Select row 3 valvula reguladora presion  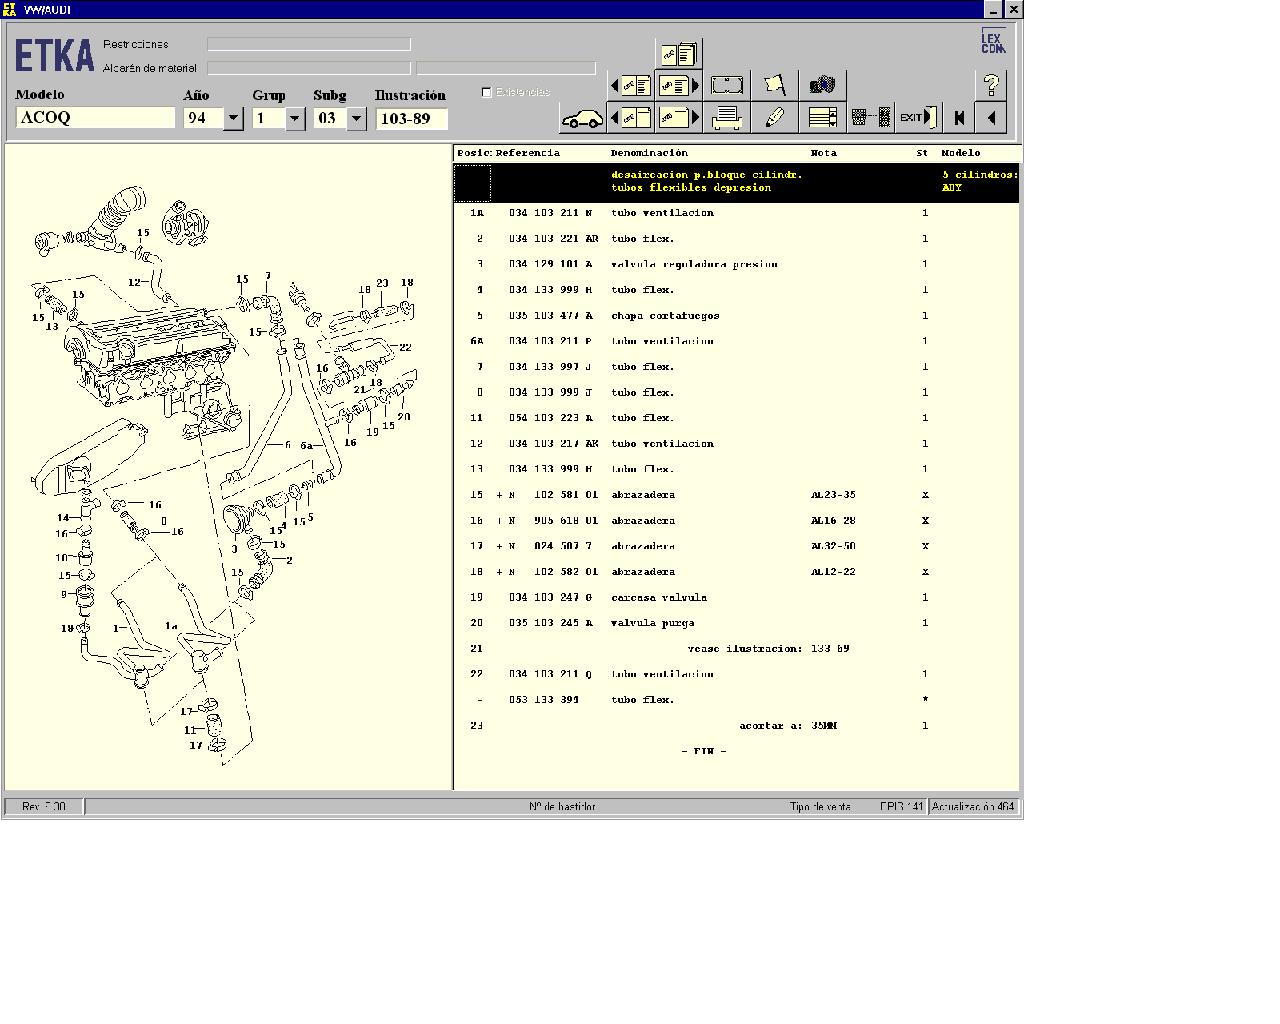(x=737, y=265)
